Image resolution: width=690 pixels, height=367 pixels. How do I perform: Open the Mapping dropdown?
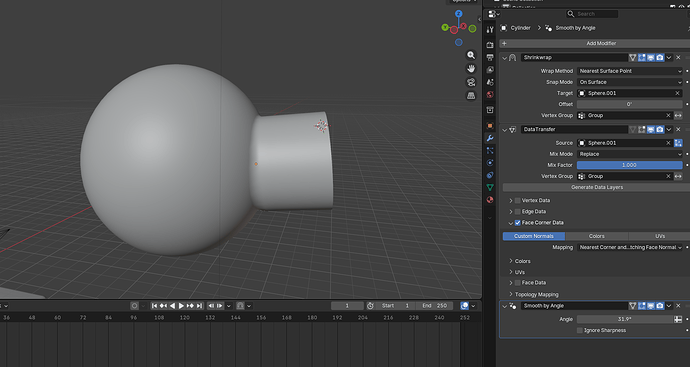tap(630, 247)
